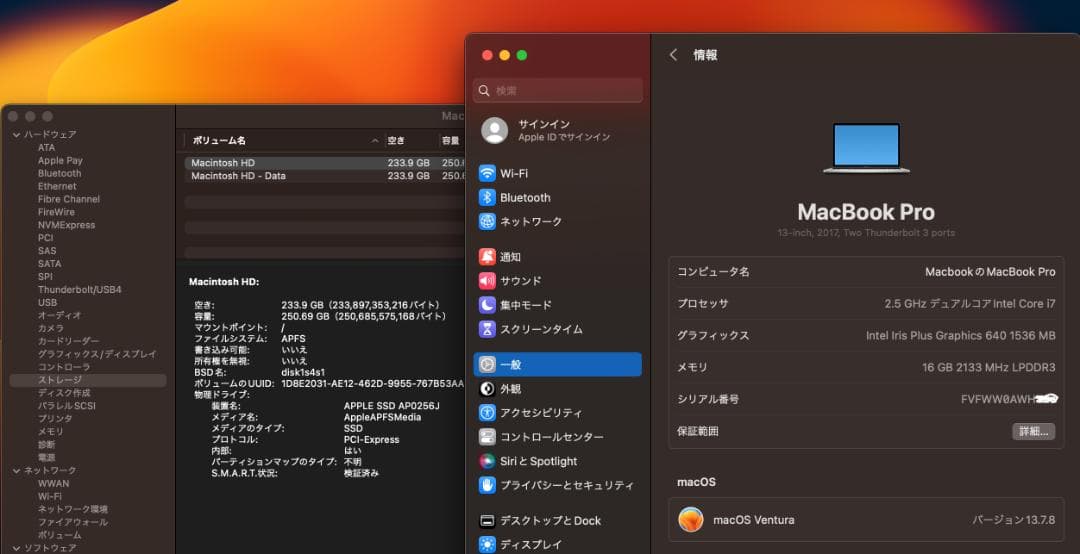
Task: Select オーディオ entry
Action: pyautogui.click(x=59, y=316)
